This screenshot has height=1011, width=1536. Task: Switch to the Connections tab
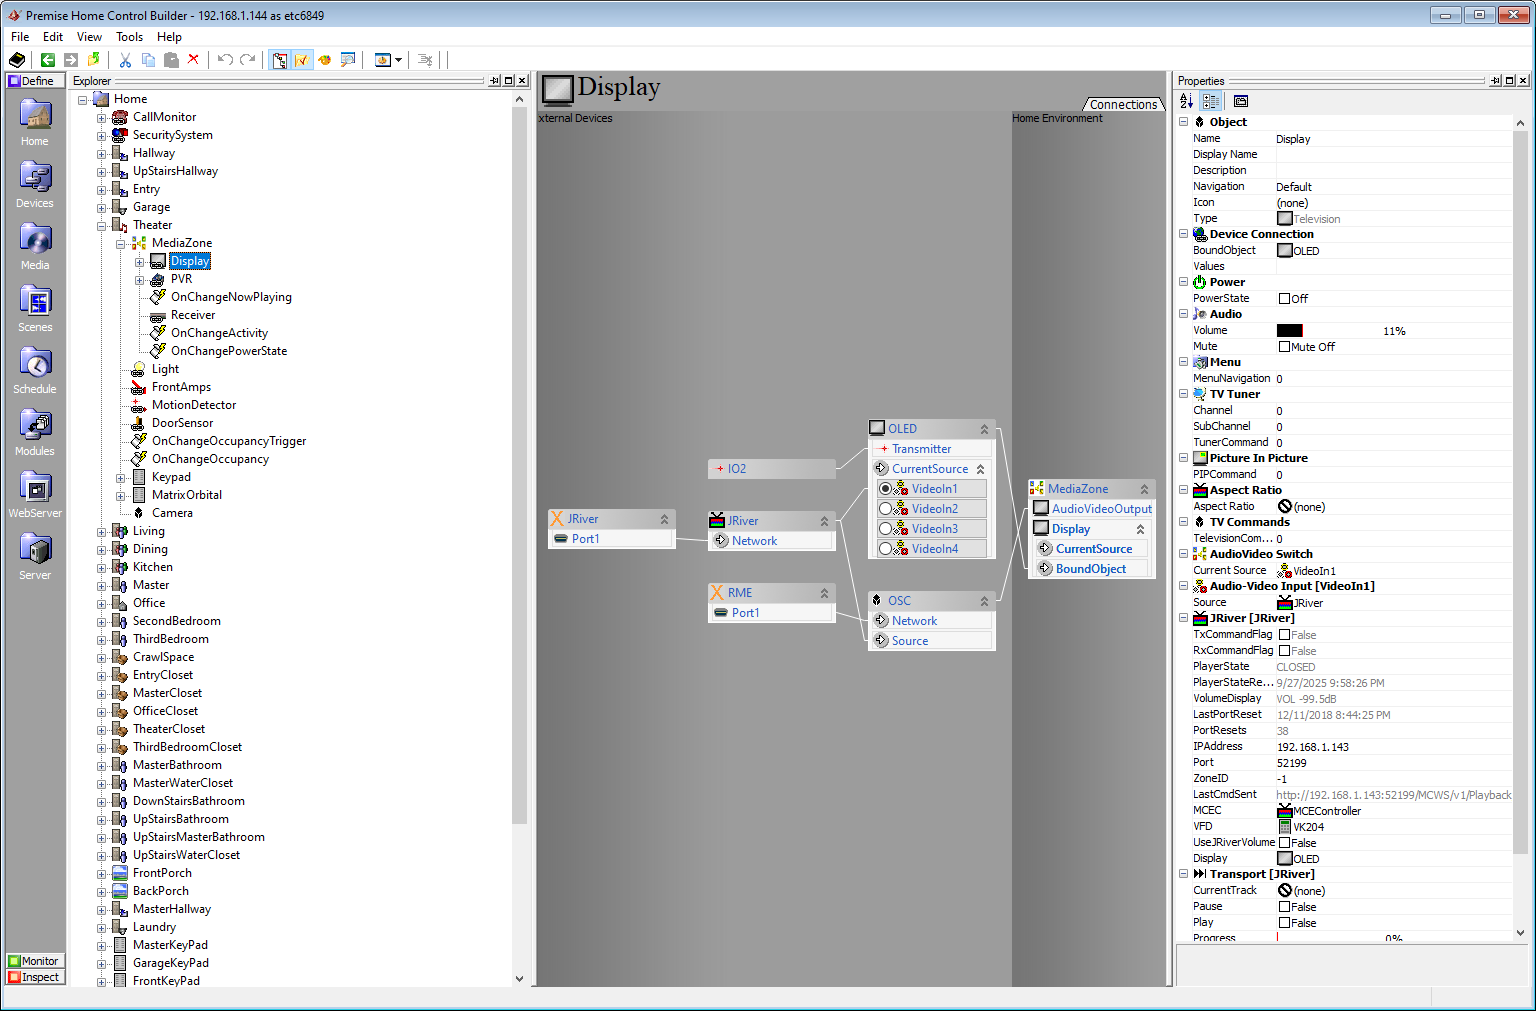click(x=1122, y=104)
